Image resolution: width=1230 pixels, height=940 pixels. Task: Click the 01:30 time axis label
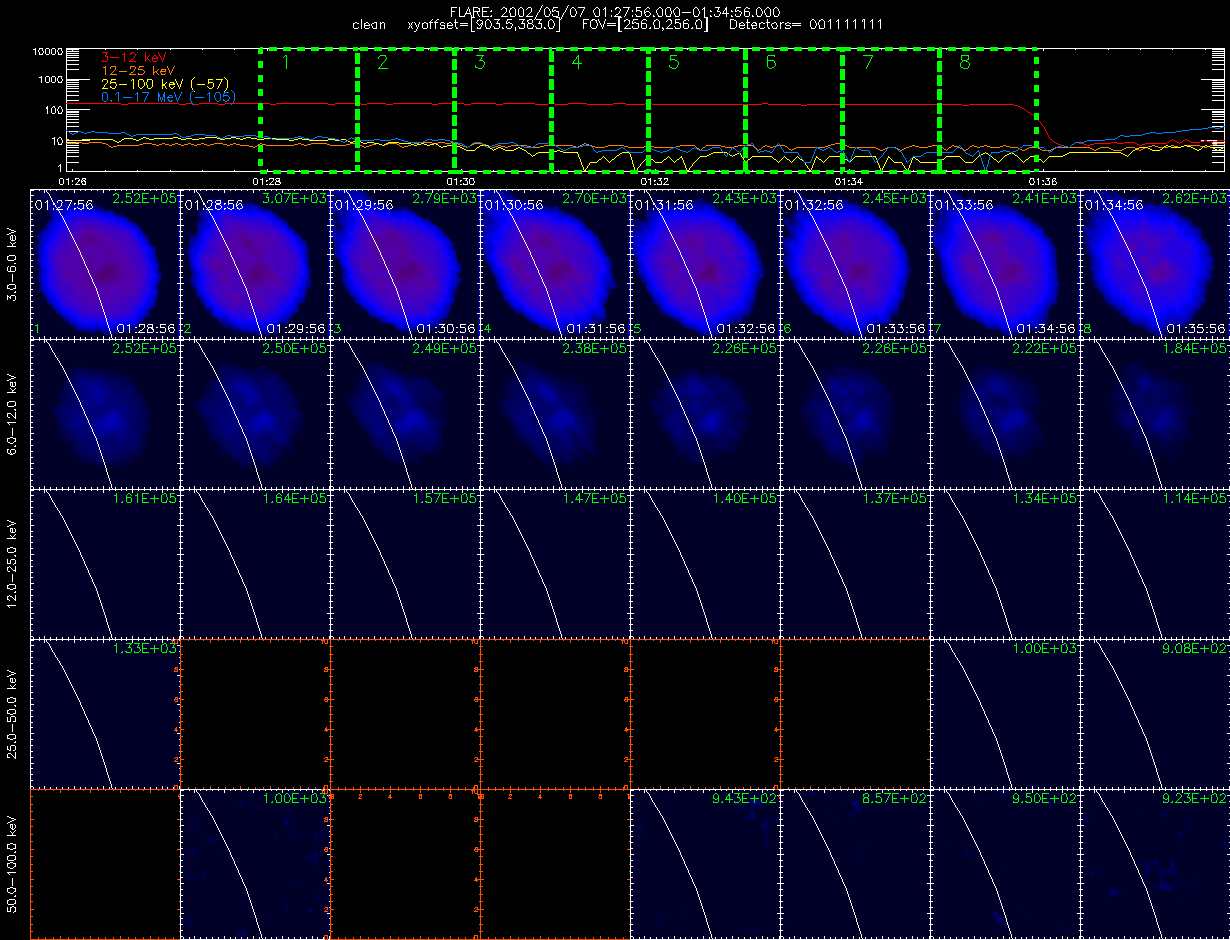(x=460, y=181)
